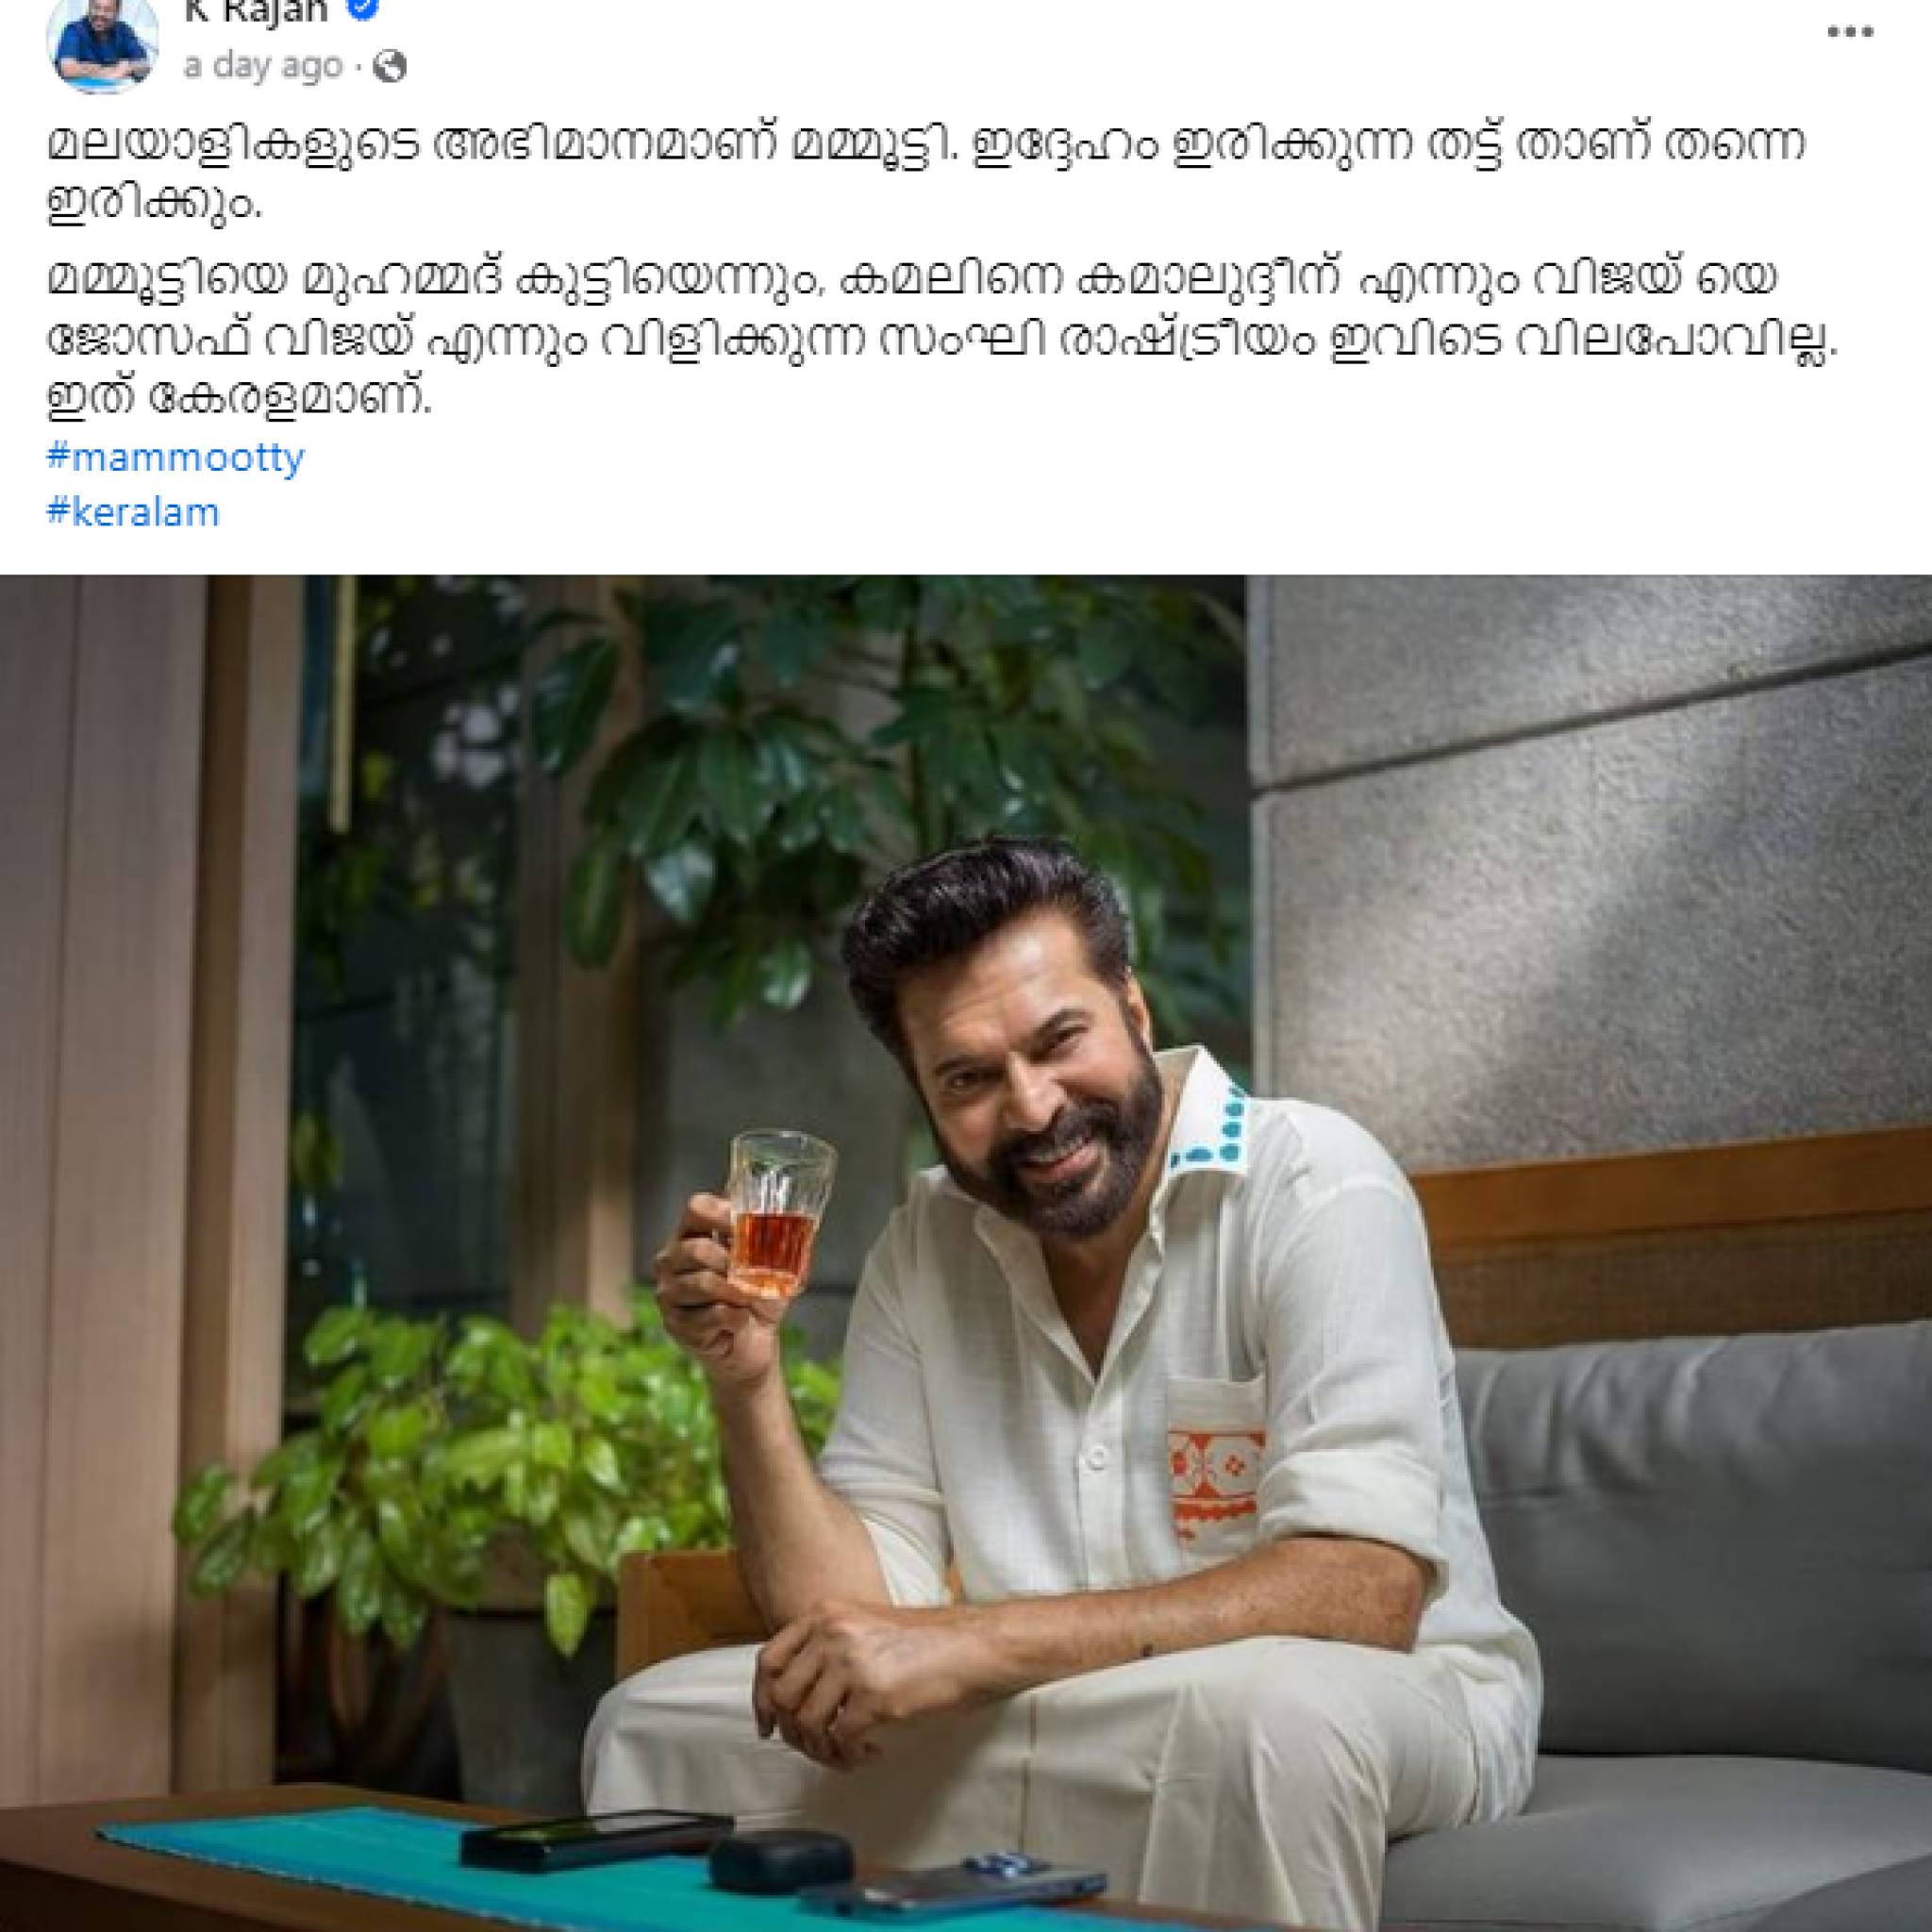
Task: Click the globe public audience icon
Action: tap(389, 67)
